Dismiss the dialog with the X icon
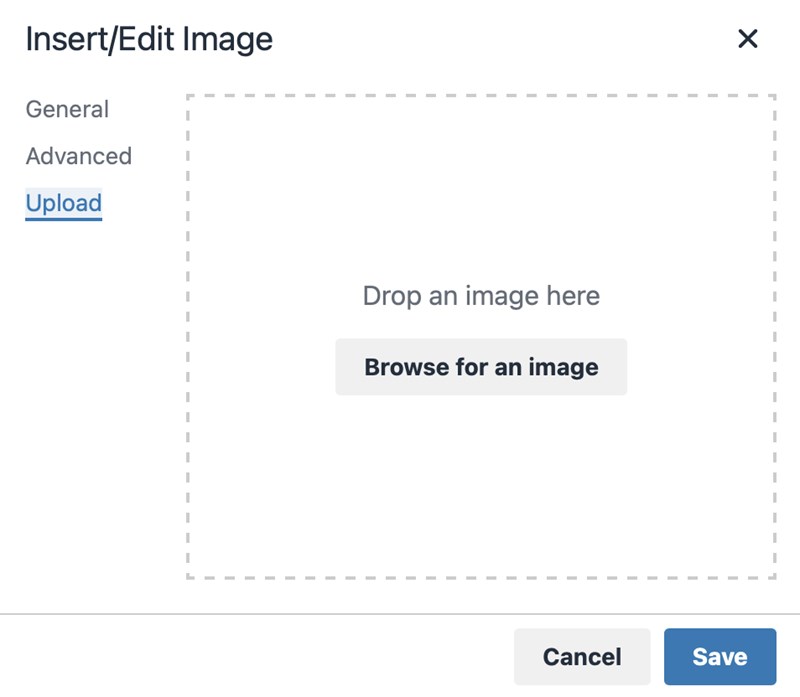The image size is (800, 697). 747,39
